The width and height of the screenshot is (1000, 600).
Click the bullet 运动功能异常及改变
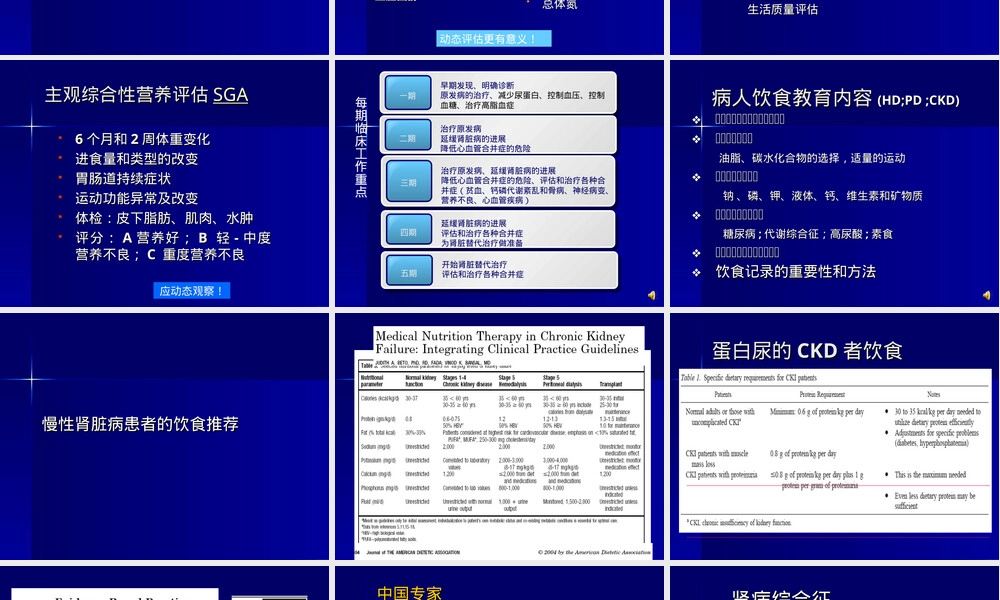pyautogui.click(x=136, y=198)
